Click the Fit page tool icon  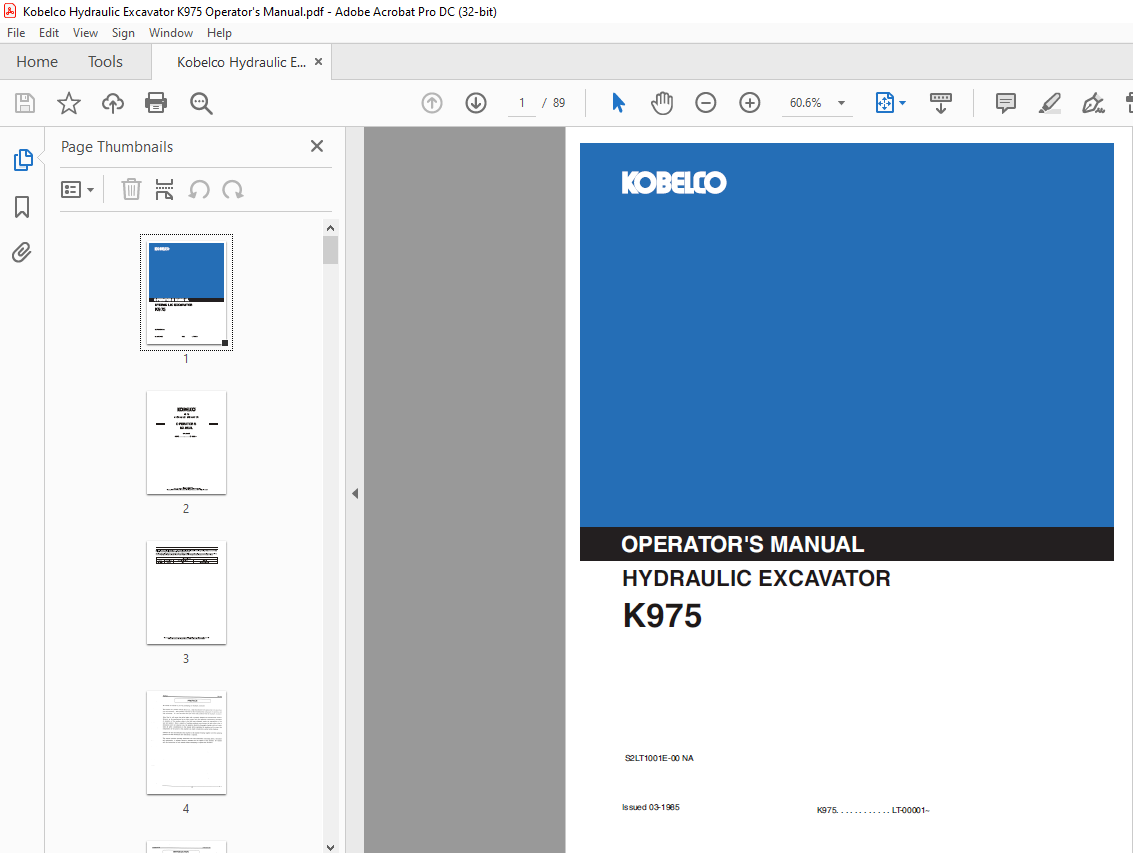coord(884,103)
